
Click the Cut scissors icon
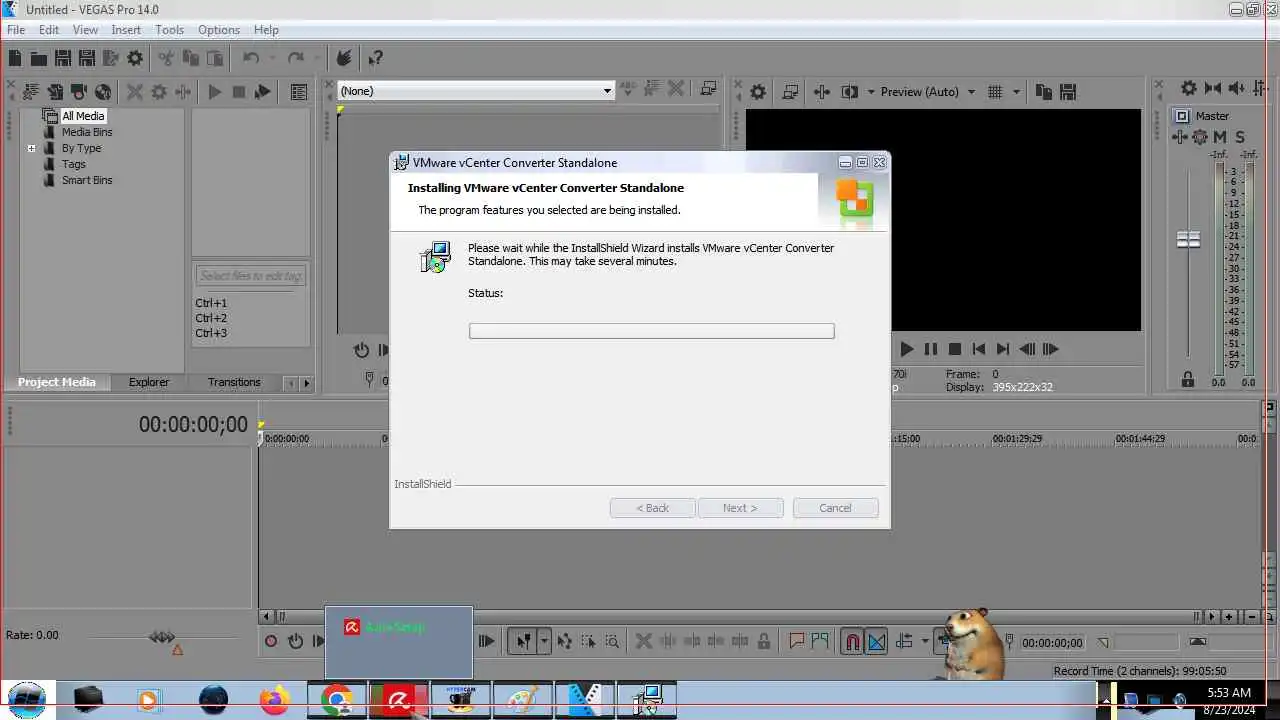(x=167, y=58)
